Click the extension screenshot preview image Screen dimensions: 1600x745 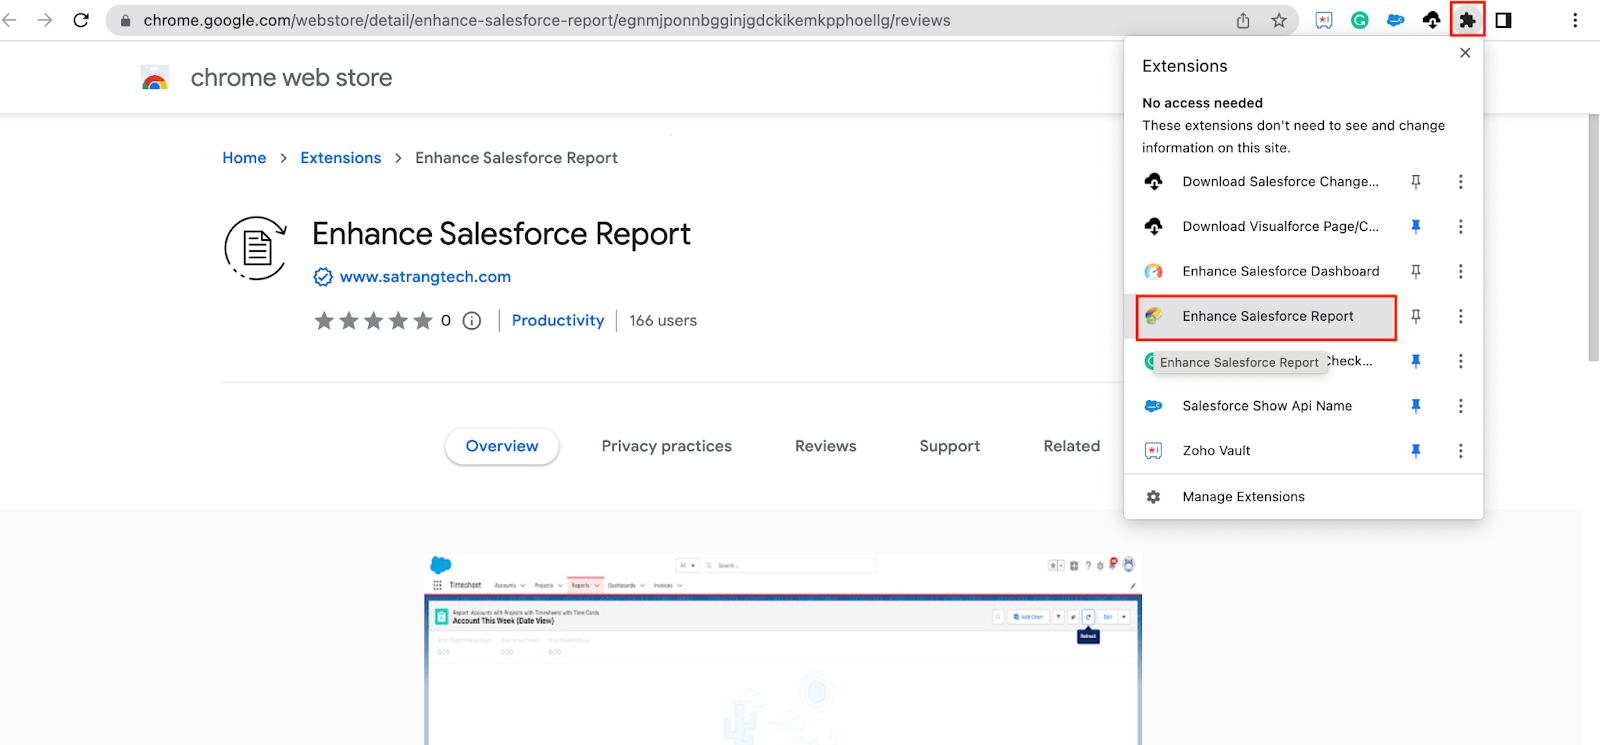783,648
